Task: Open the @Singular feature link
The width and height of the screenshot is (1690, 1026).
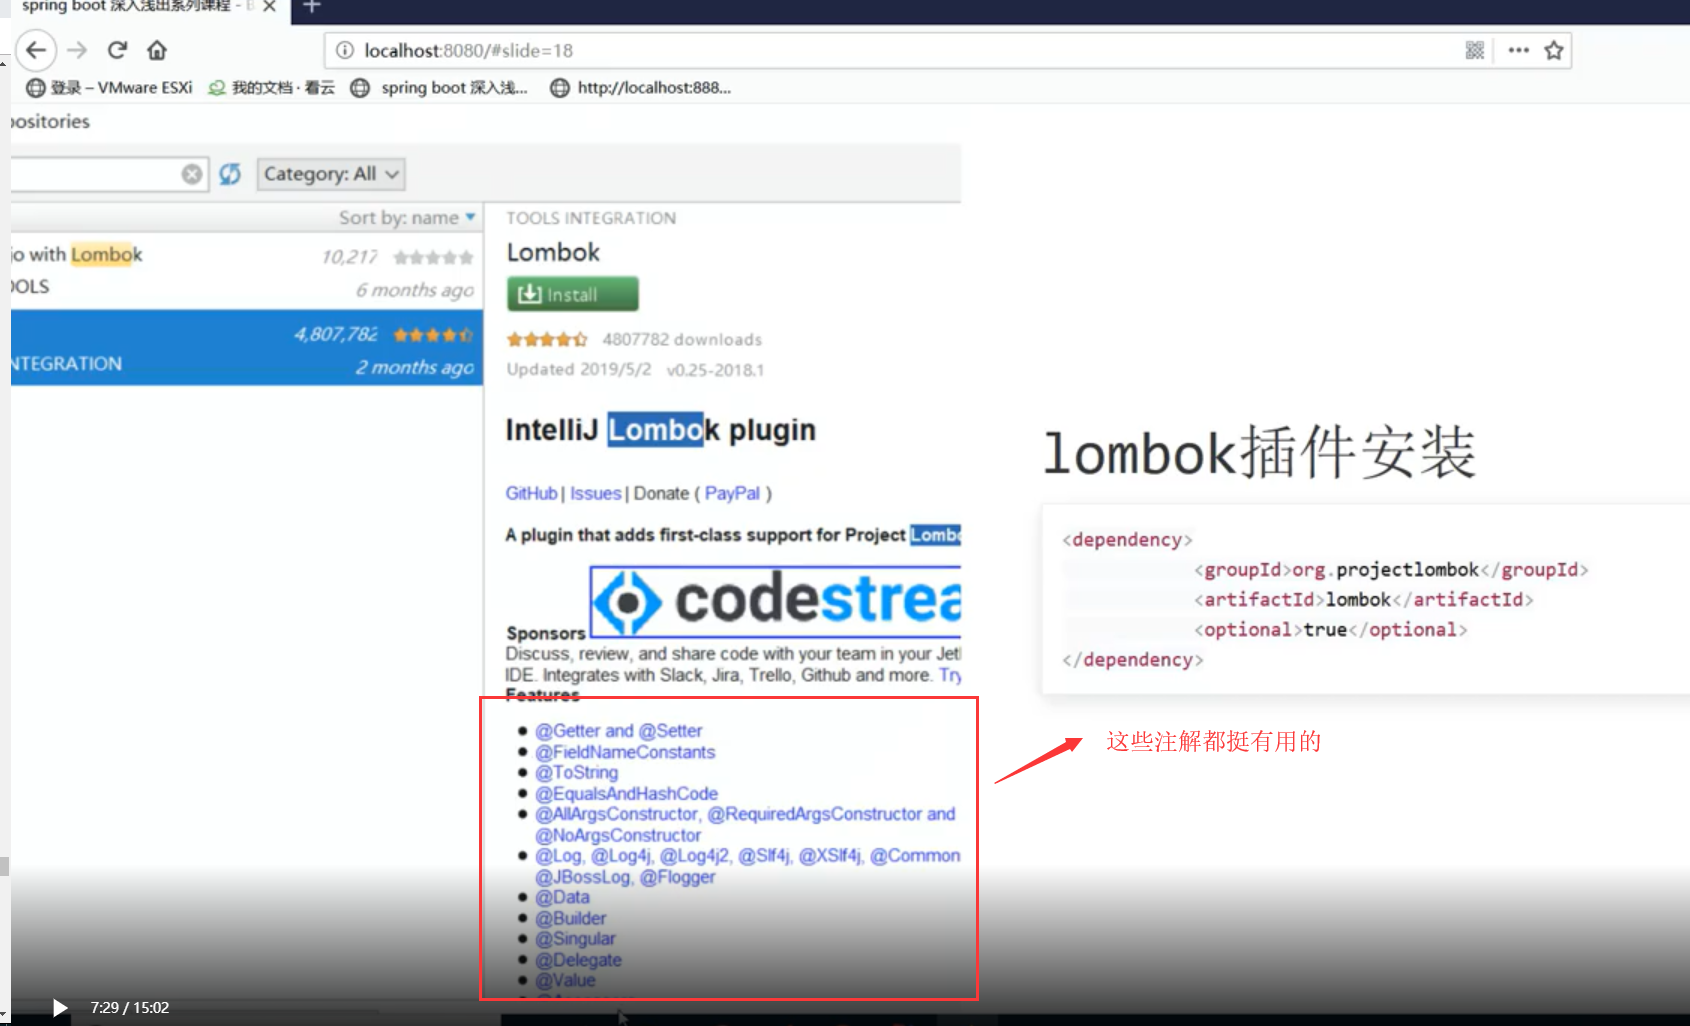Action: [x=575, y=939]
